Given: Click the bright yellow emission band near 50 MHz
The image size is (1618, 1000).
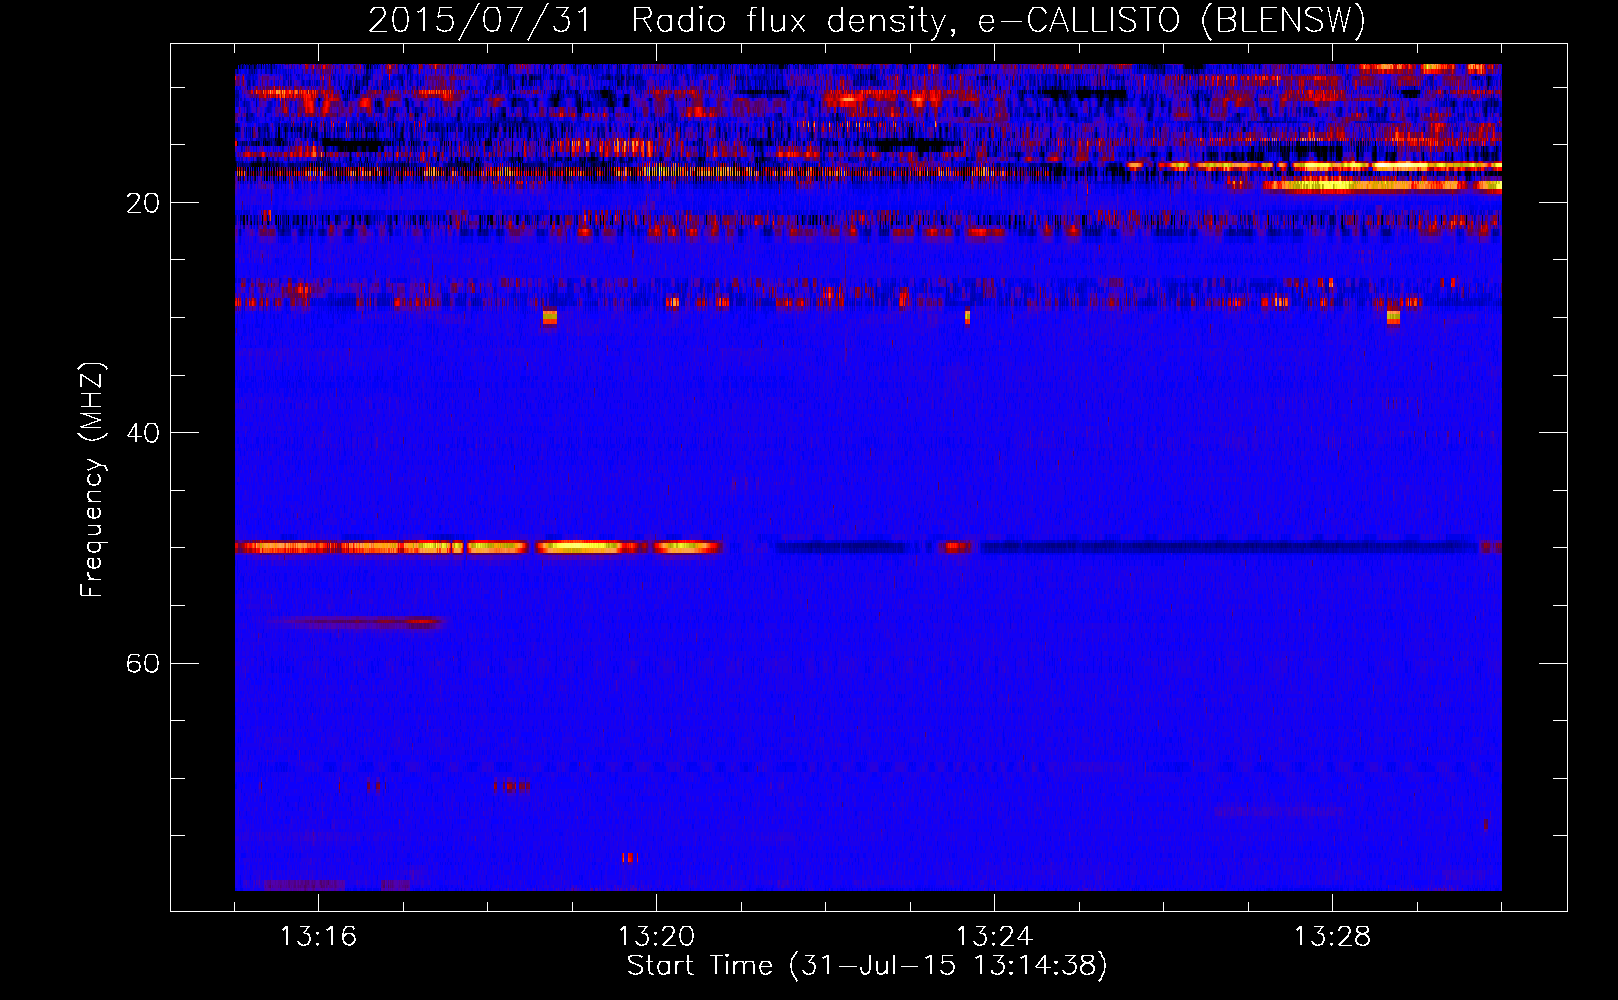Looking at the screenshot, I should point(478,547).
